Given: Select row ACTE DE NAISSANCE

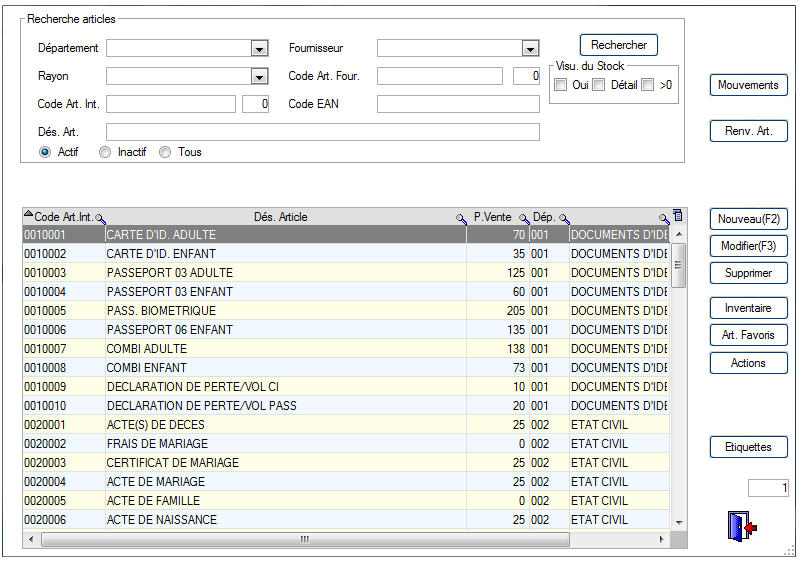Looking at the screenshot, I should (x=346, y=519).
